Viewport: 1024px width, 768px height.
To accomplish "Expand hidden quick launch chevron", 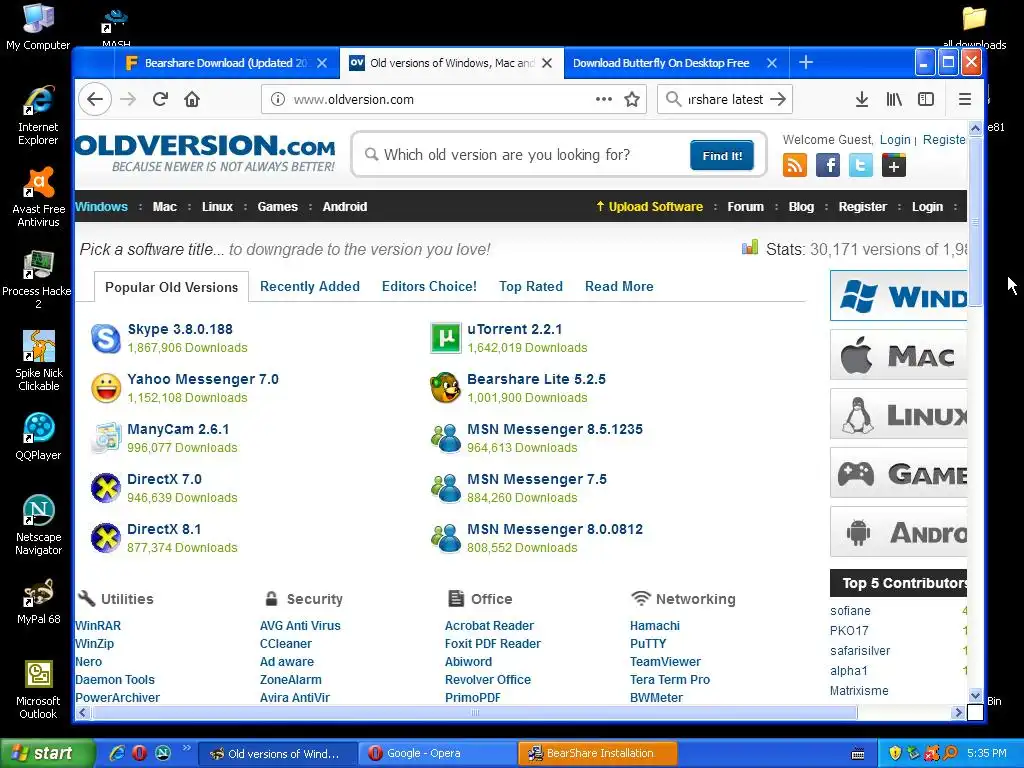I will (x=186, y=748).
